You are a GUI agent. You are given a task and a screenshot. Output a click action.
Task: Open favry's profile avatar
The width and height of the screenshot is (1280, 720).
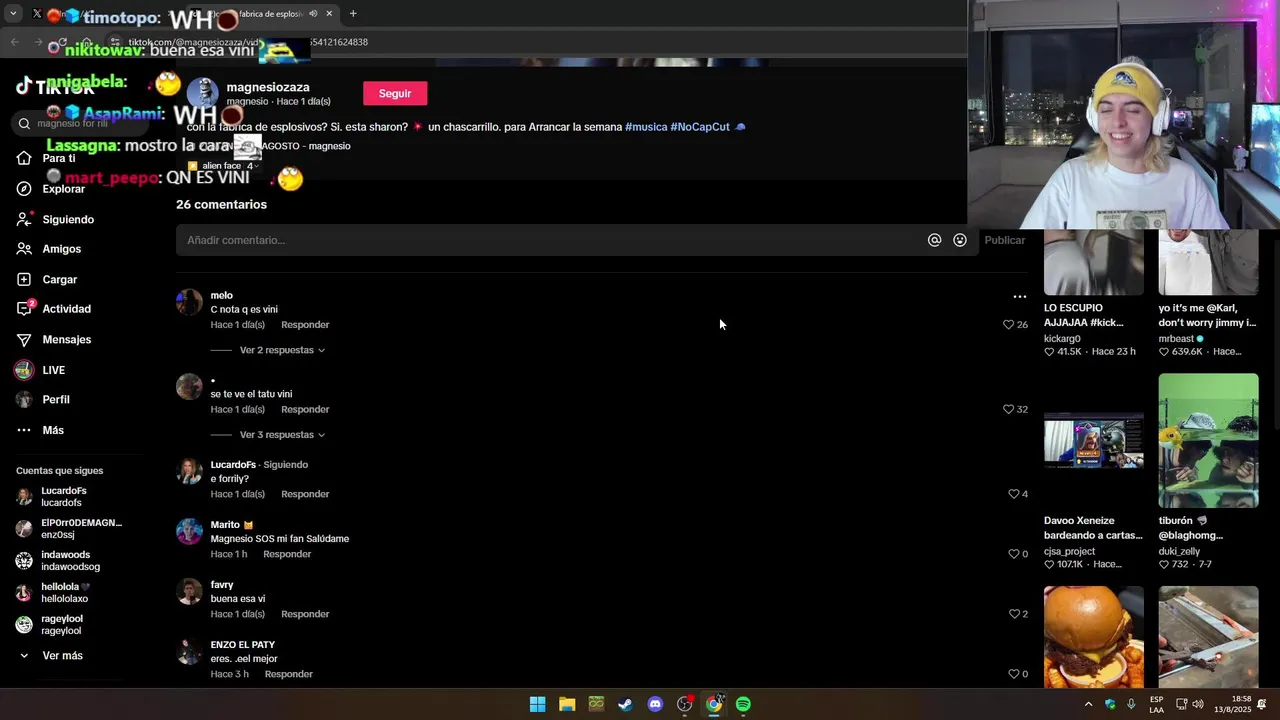(189, 591)
